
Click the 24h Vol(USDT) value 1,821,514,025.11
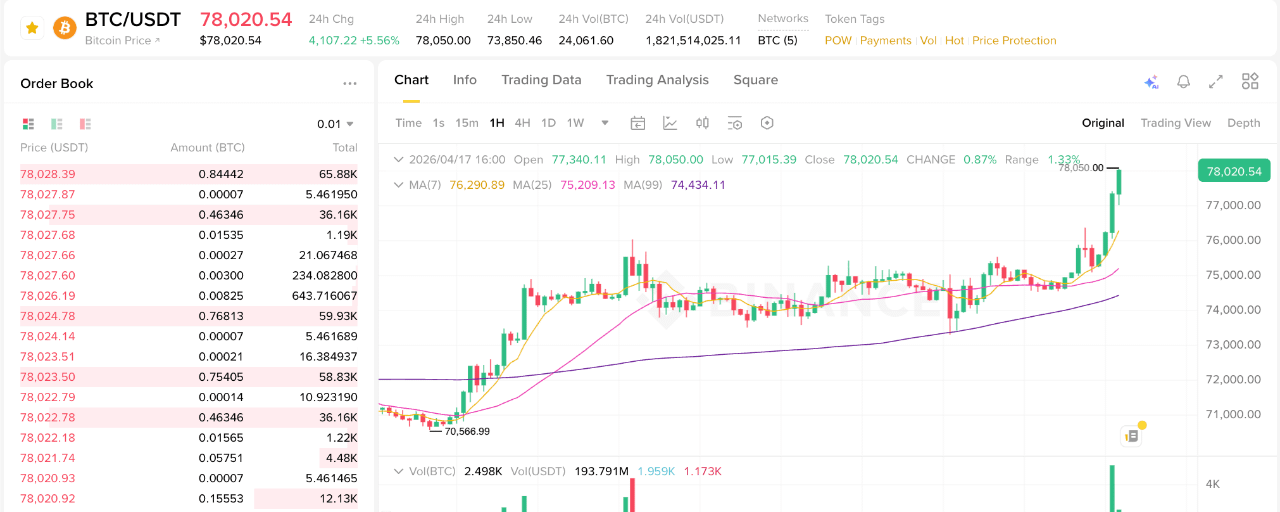point(693,41)
